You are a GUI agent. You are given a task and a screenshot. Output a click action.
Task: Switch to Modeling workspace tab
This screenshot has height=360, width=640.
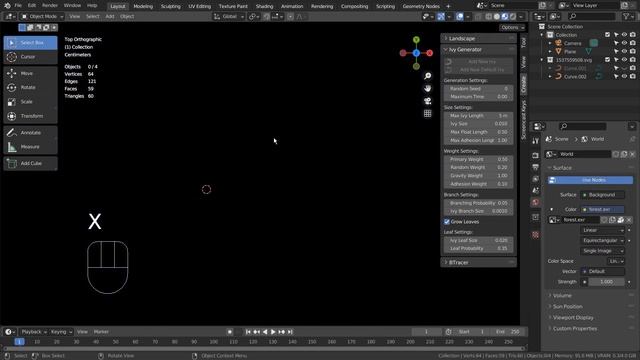[x=143, y=6]
